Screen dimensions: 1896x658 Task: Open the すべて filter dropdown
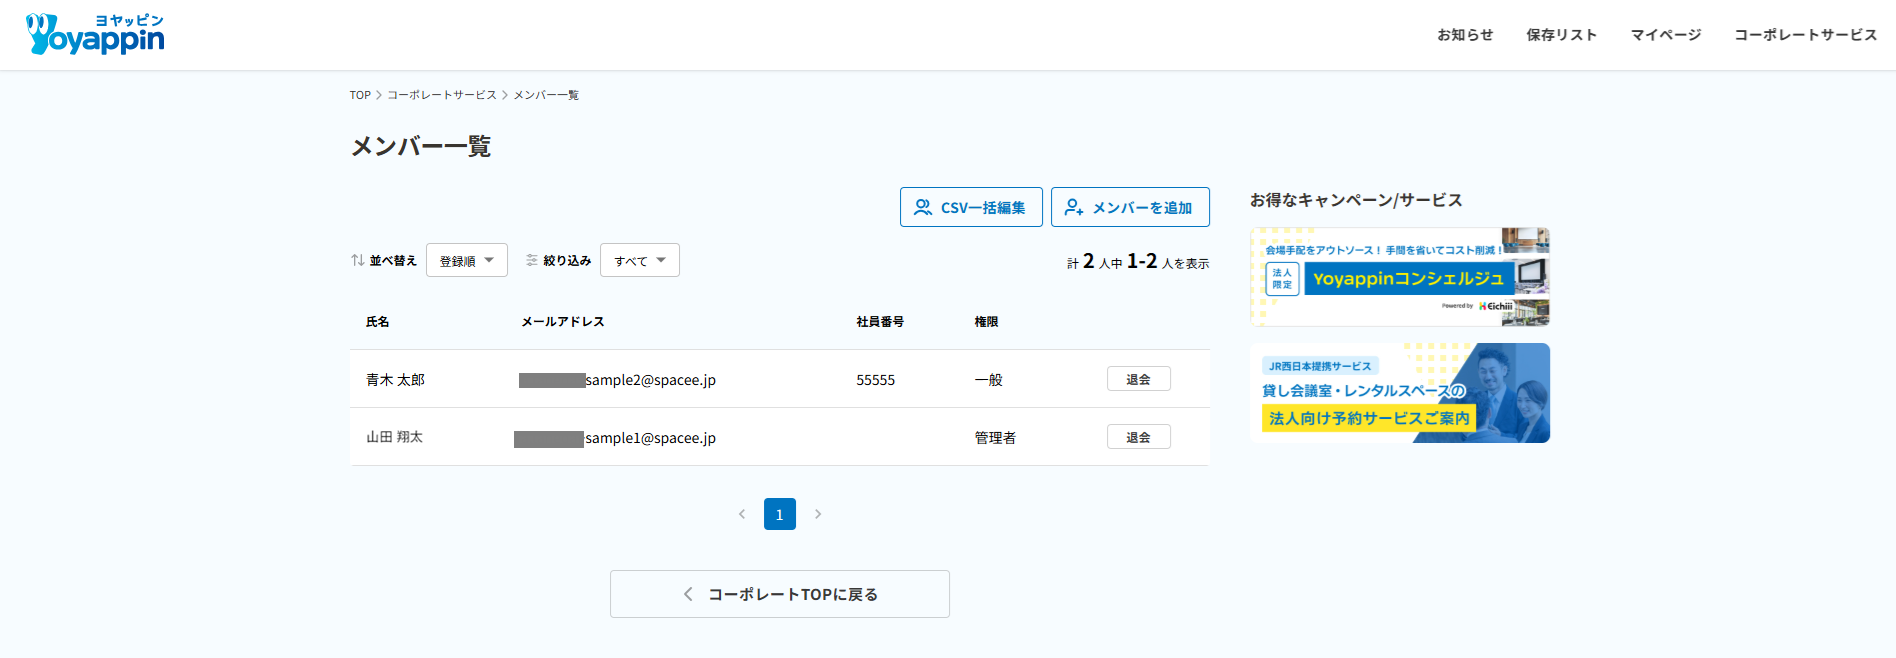639,260
